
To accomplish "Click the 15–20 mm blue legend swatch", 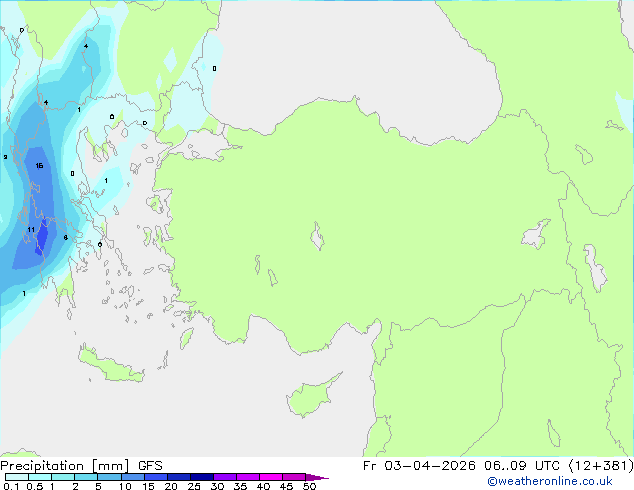I will pos(156,477).
